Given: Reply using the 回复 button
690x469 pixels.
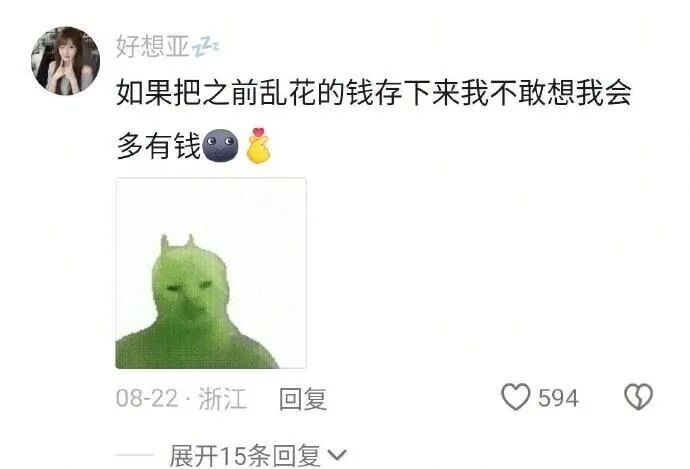Looking at the screenshot, I should coord(303,399).
